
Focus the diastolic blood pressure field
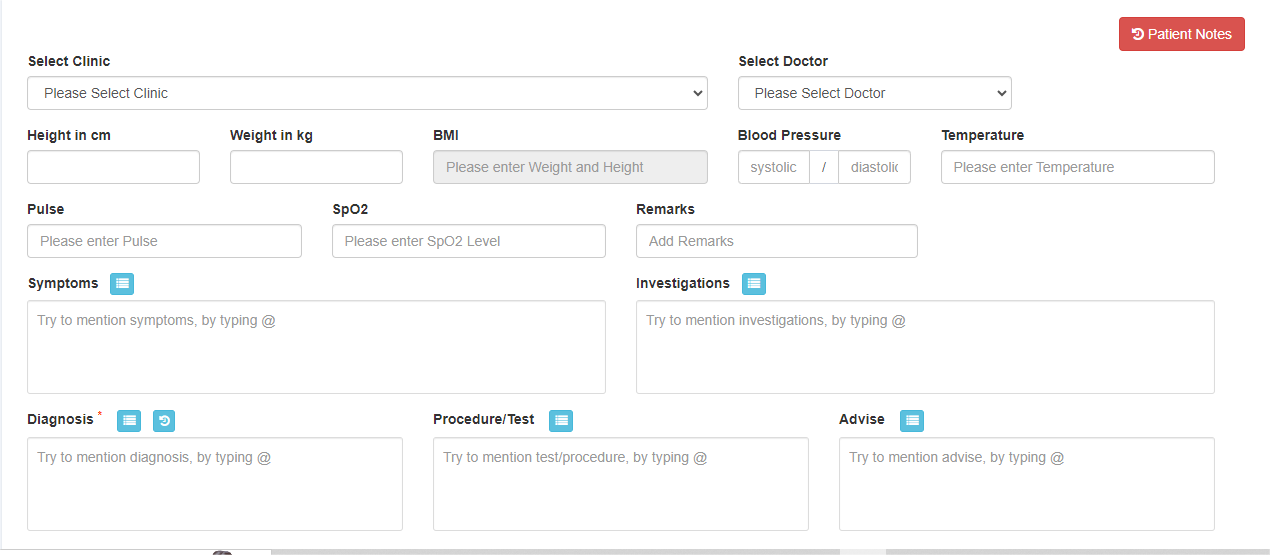[874, 167]
